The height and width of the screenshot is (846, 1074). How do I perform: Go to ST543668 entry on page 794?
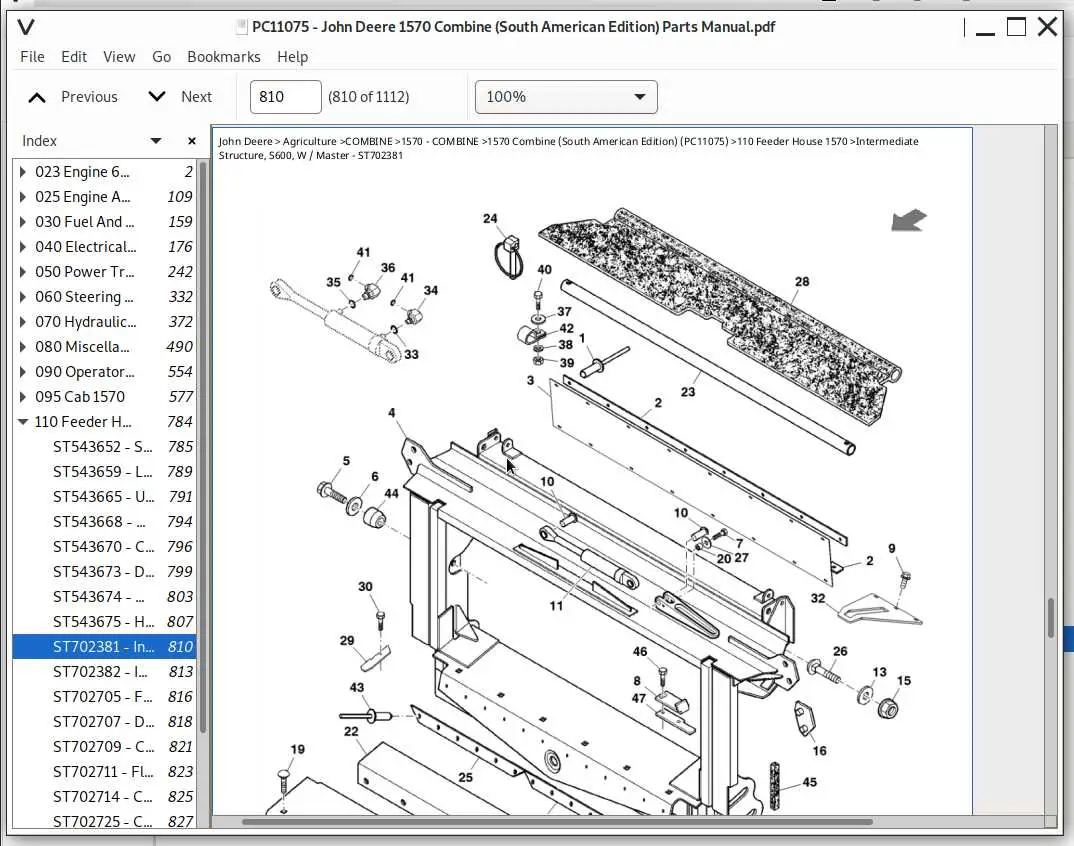[x=104, y=521]
